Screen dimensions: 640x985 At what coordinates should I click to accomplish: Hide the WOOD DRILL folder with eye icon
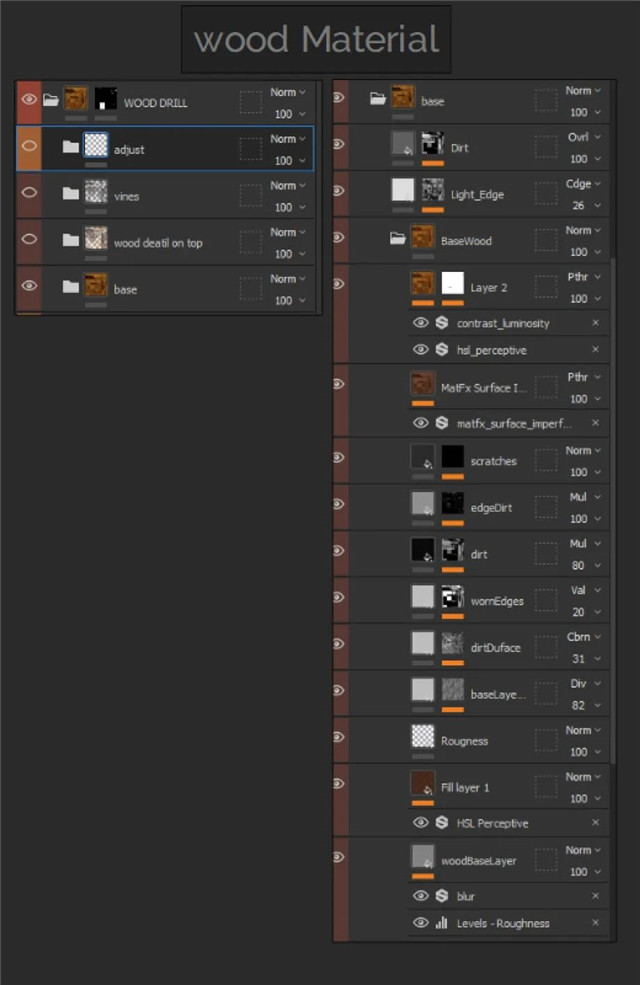[x=29, y=99]
